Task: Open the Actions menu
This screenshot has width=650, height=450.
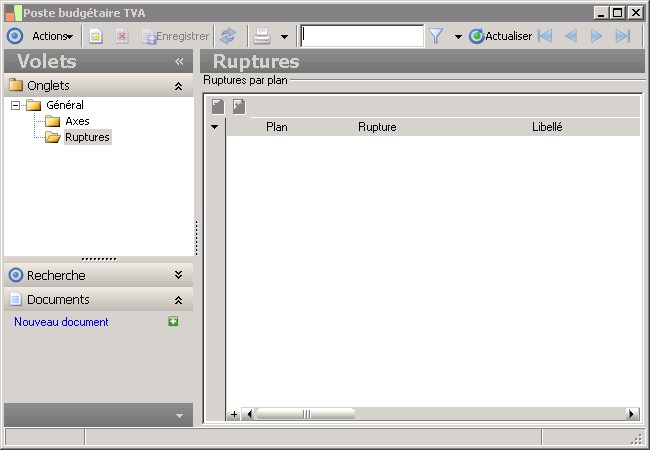Action: coord(53,36)
